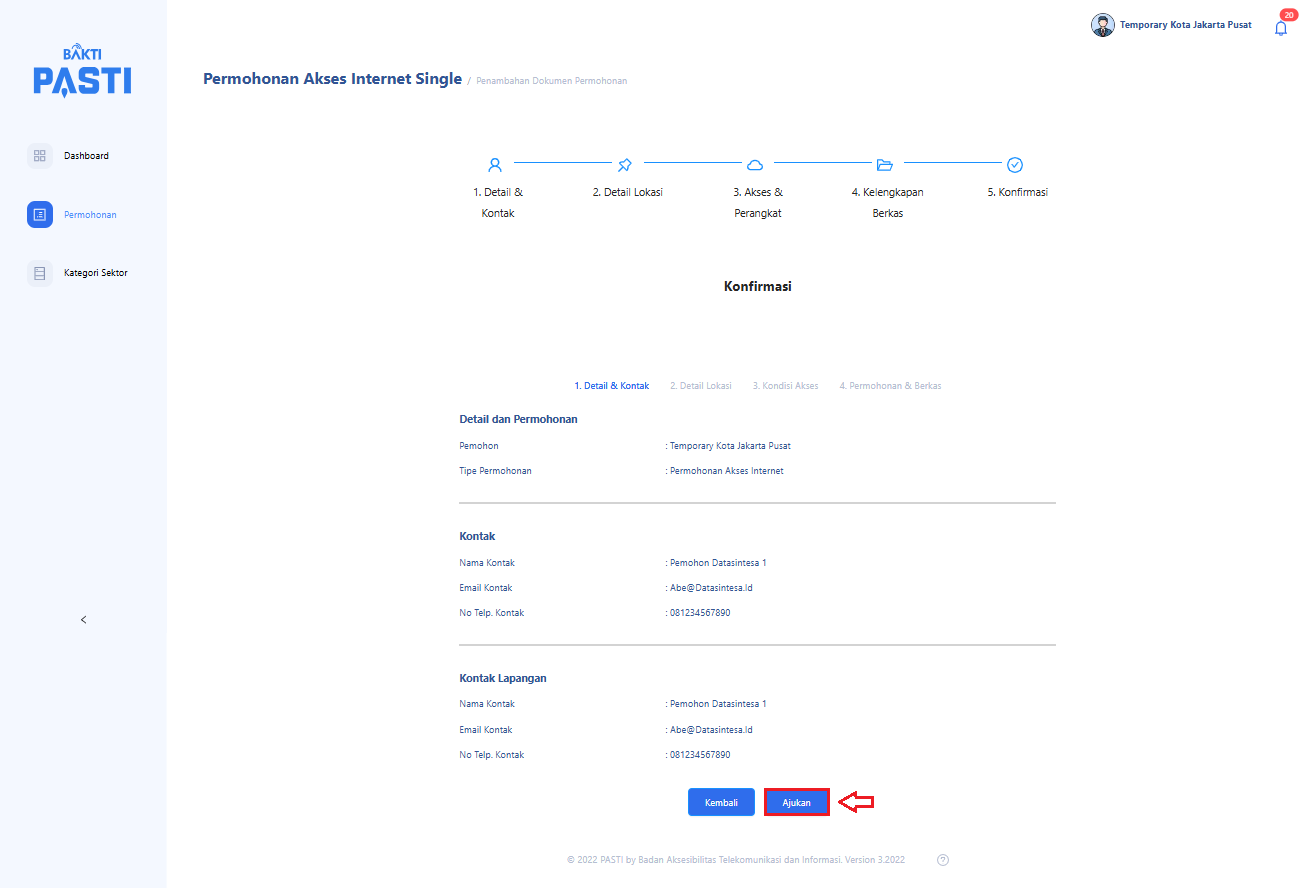The image size is (1305, 888).
Task: Open the 3. Kondisi Akses tab
Action: tap(785, 386)
